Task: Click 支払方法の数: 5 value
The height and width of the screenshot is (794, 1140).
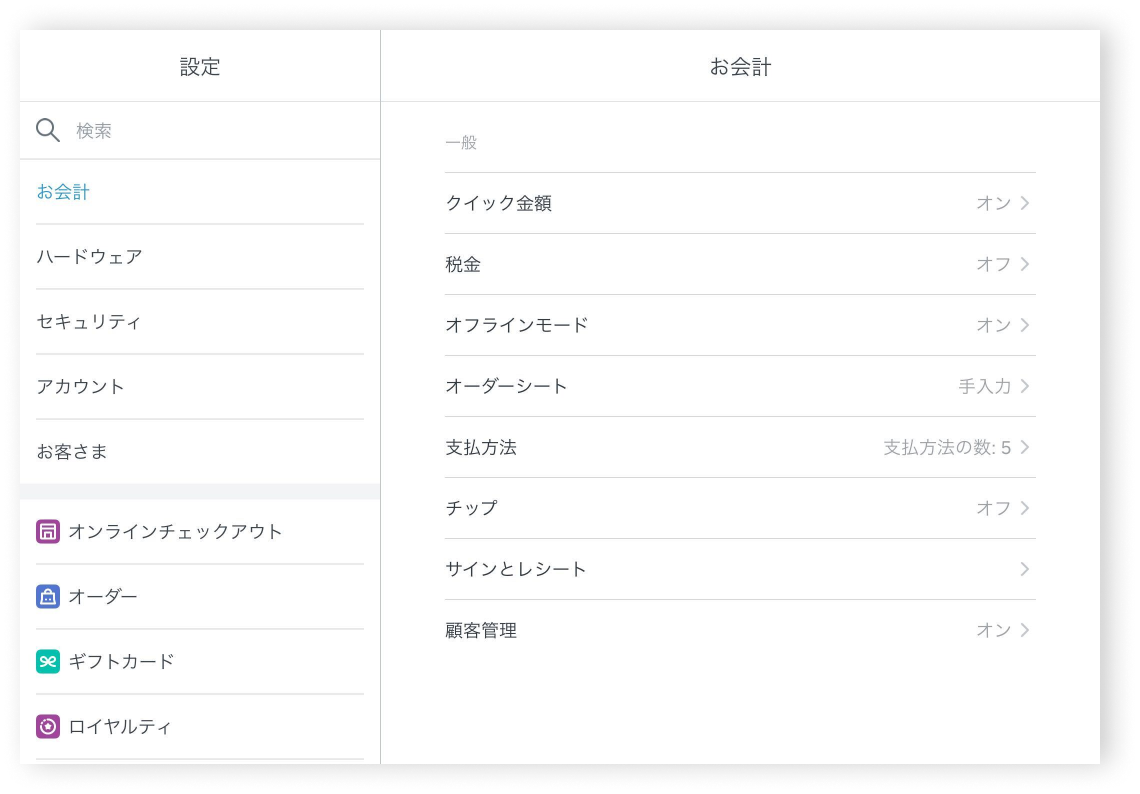Action: click(x=947, y=447)
